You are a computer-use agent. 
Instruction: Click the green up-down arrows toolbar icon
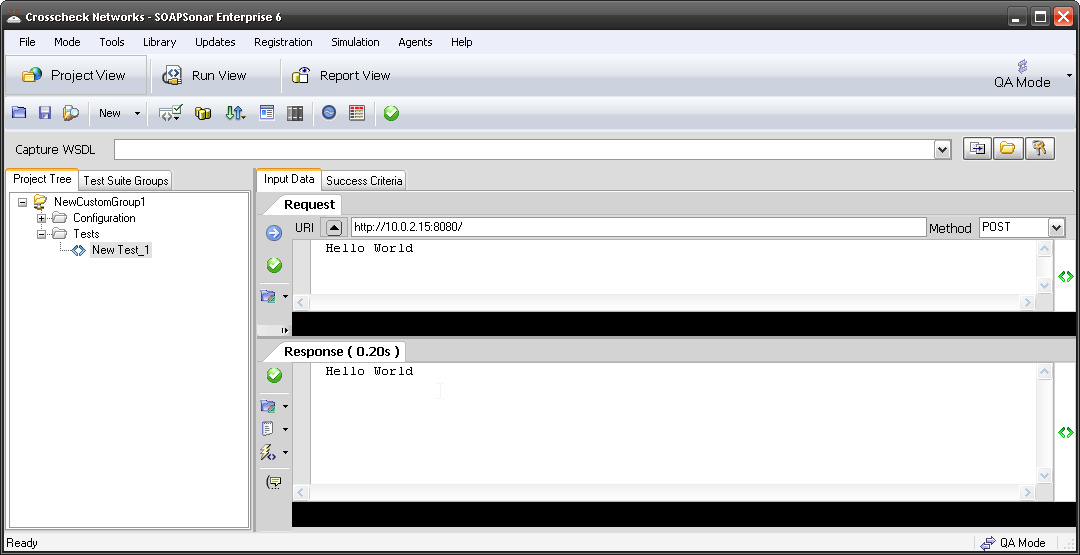tap(235, 113)
